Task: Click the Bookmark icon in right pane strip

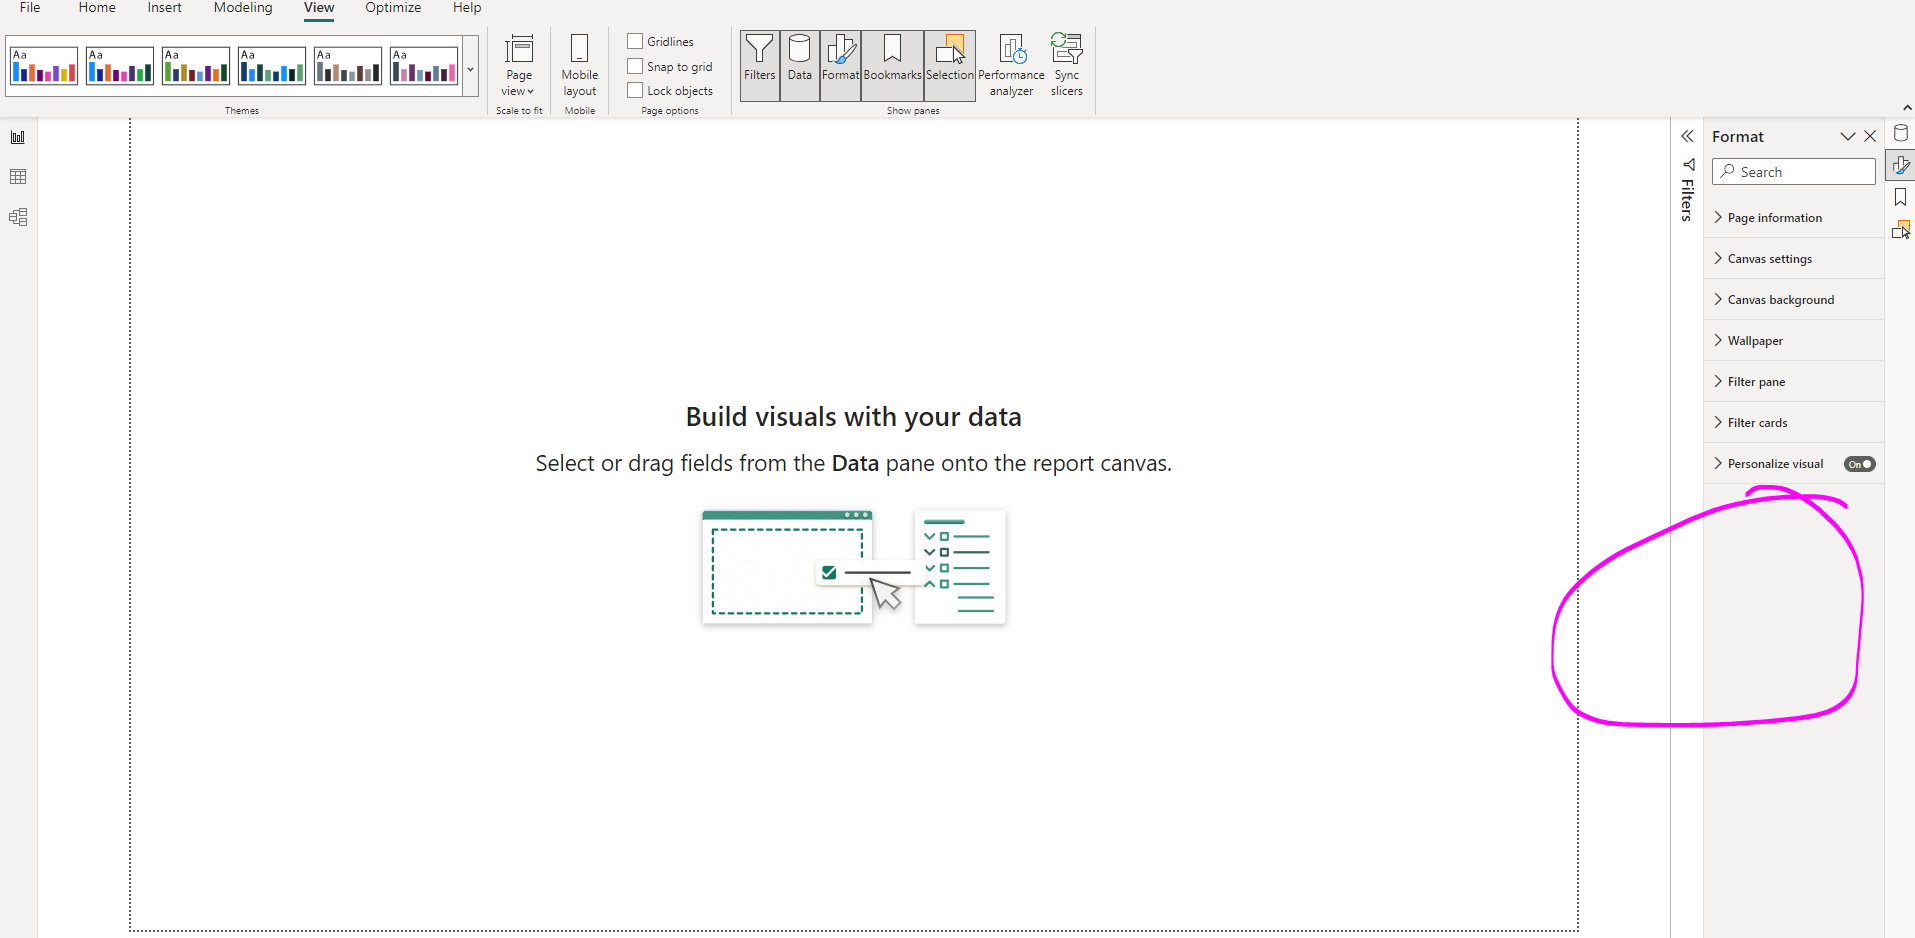Action: 1901,197
